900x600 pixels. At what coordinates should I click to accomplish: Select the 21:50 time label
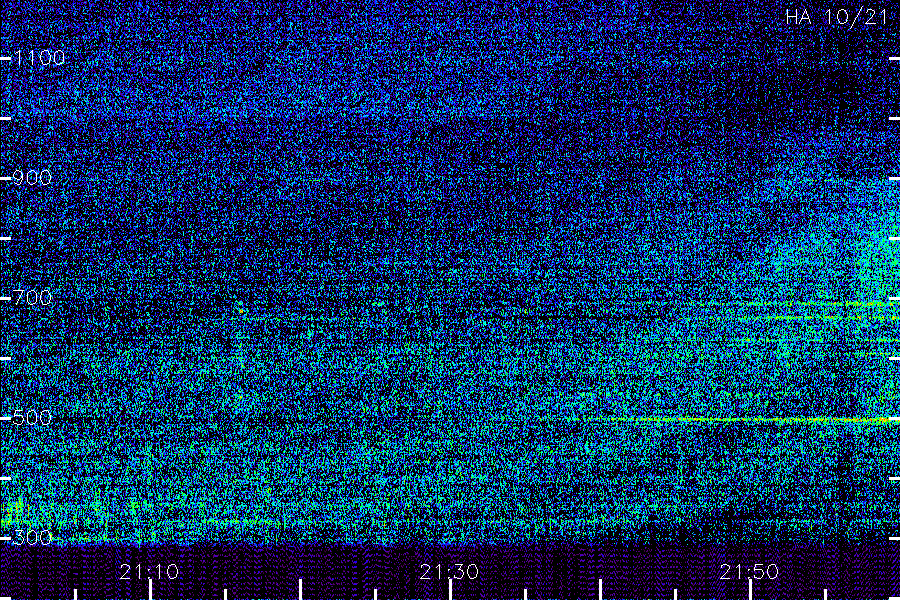(x=749, y=571)
